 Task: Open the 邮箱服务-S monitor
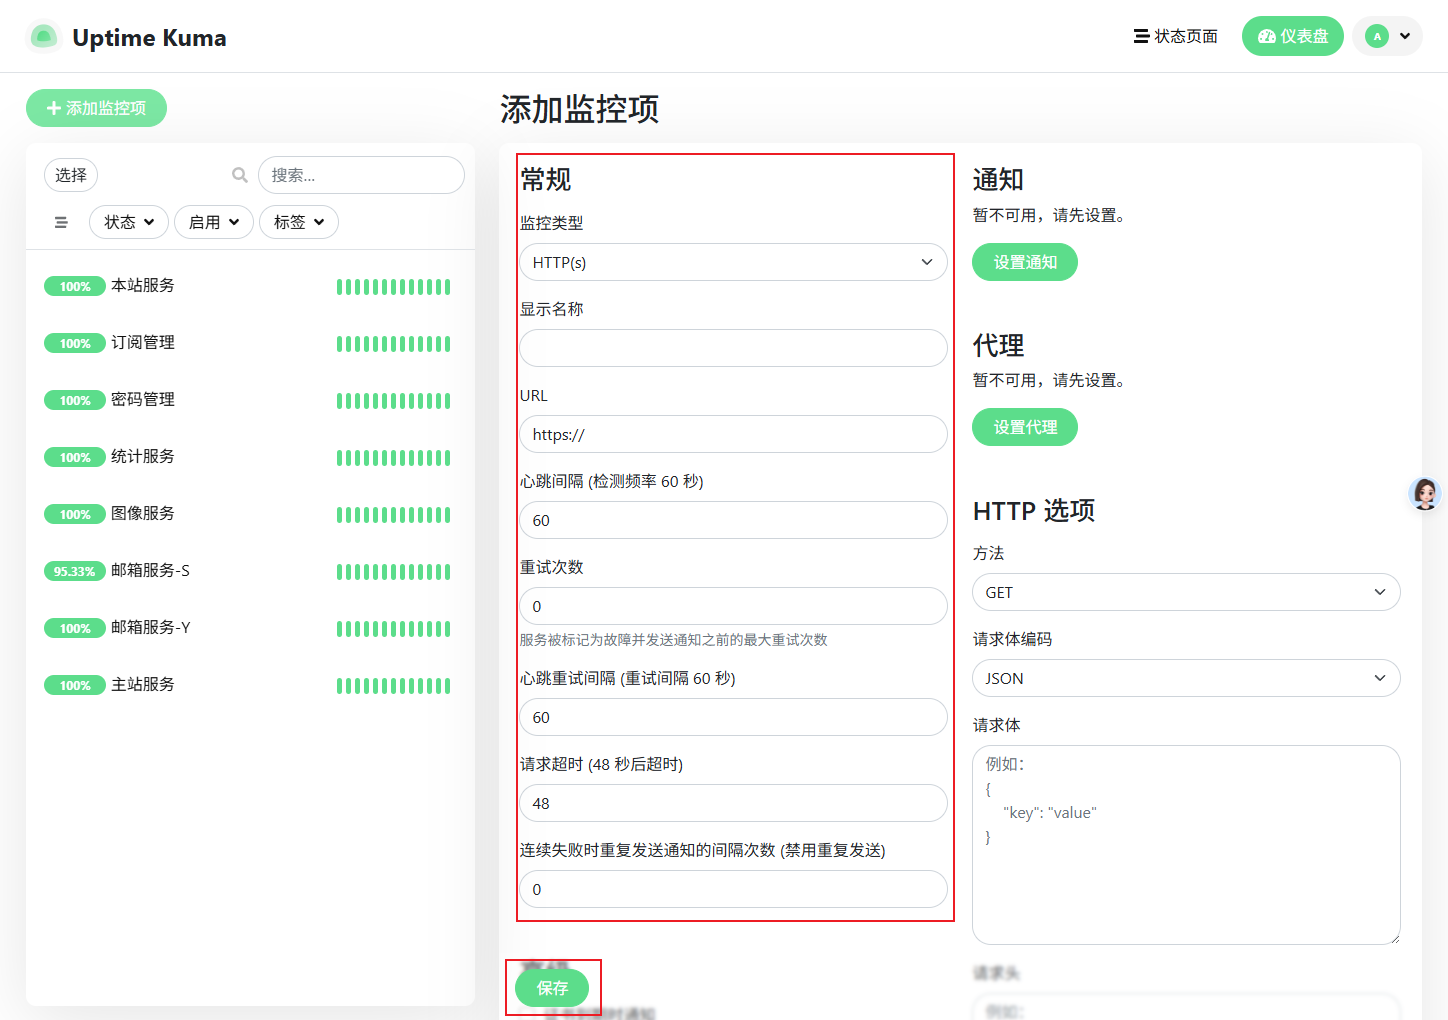pos(250,571)
